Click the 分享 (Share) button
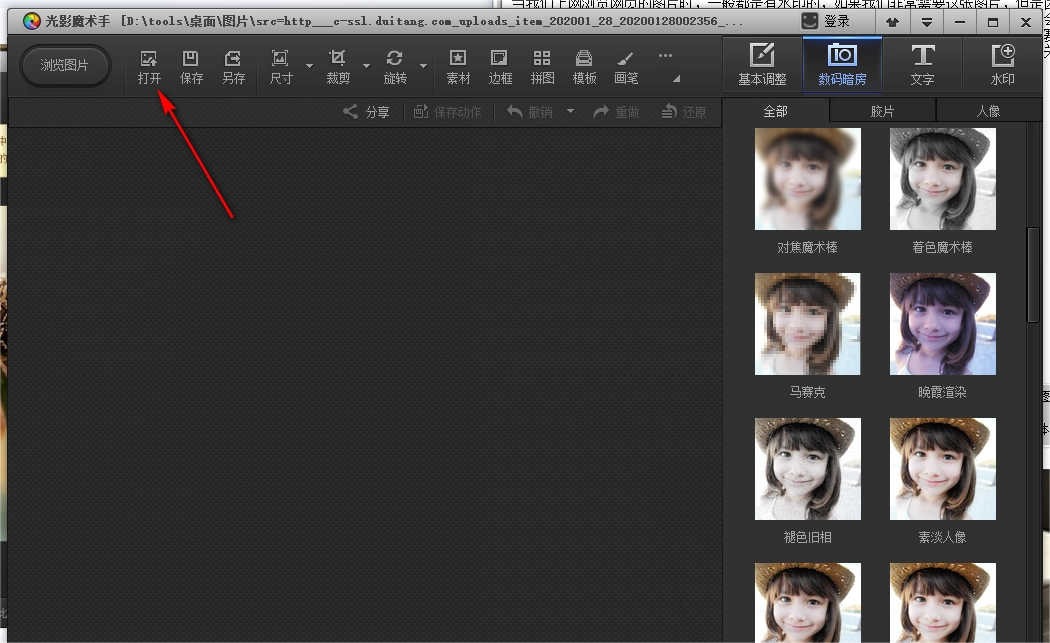 pos(366,112)
